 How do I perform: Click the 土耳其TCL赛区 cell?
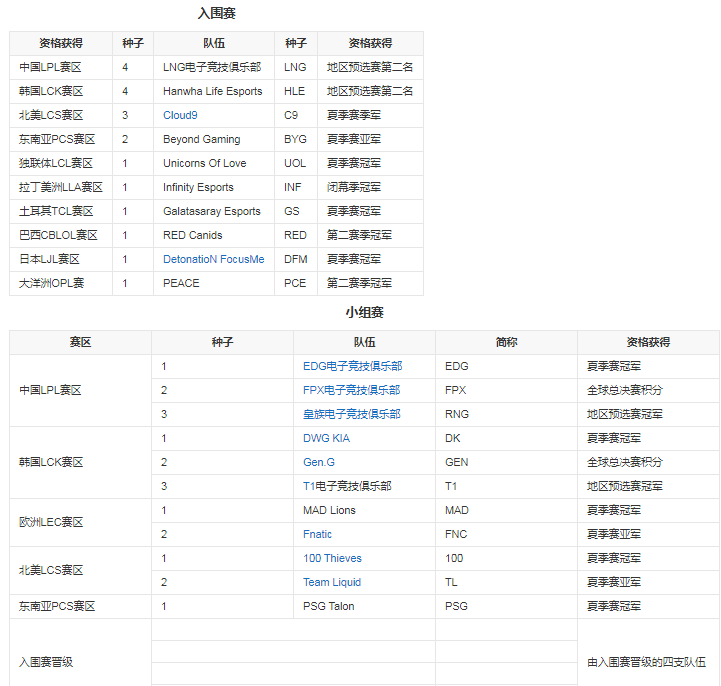[61, 211]
